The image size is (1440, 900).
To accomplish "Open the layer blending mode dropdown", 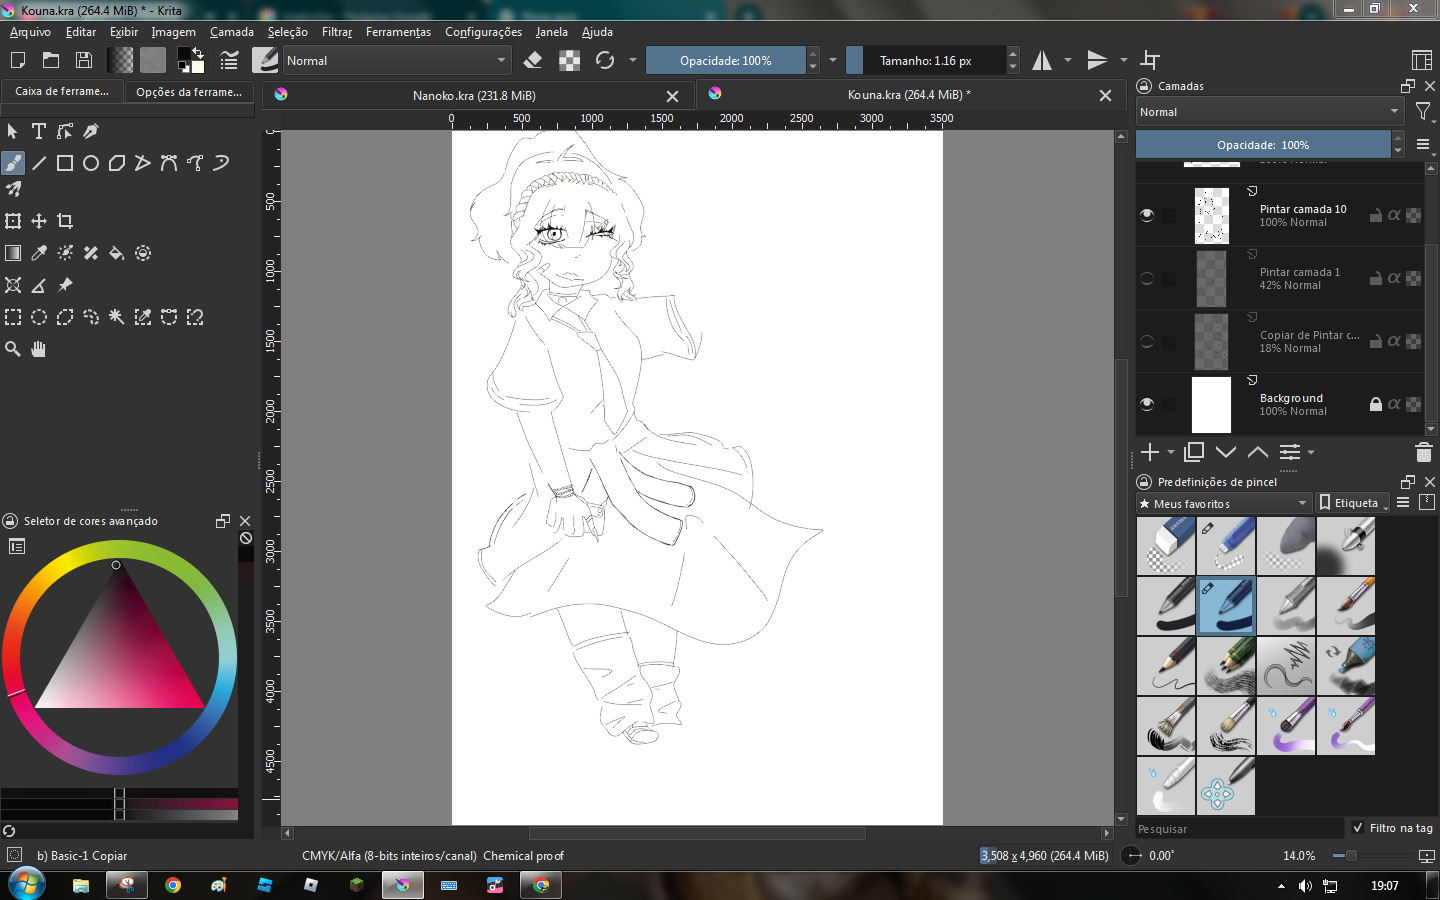I will pyautogui.click(x=1268, y=112).
